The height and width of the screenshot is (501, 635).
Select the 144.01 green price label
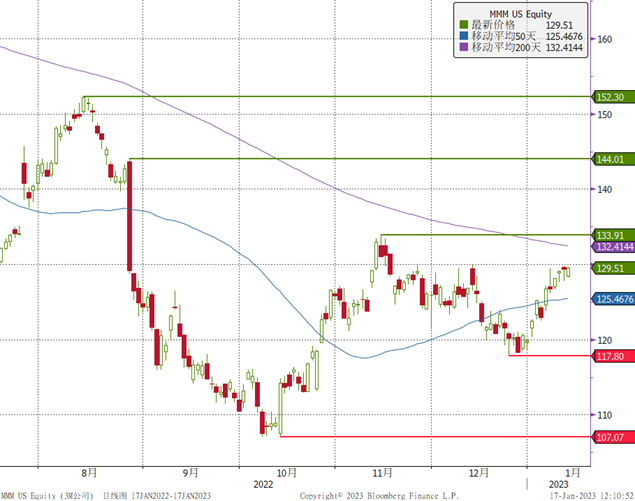tap(610, 159)
